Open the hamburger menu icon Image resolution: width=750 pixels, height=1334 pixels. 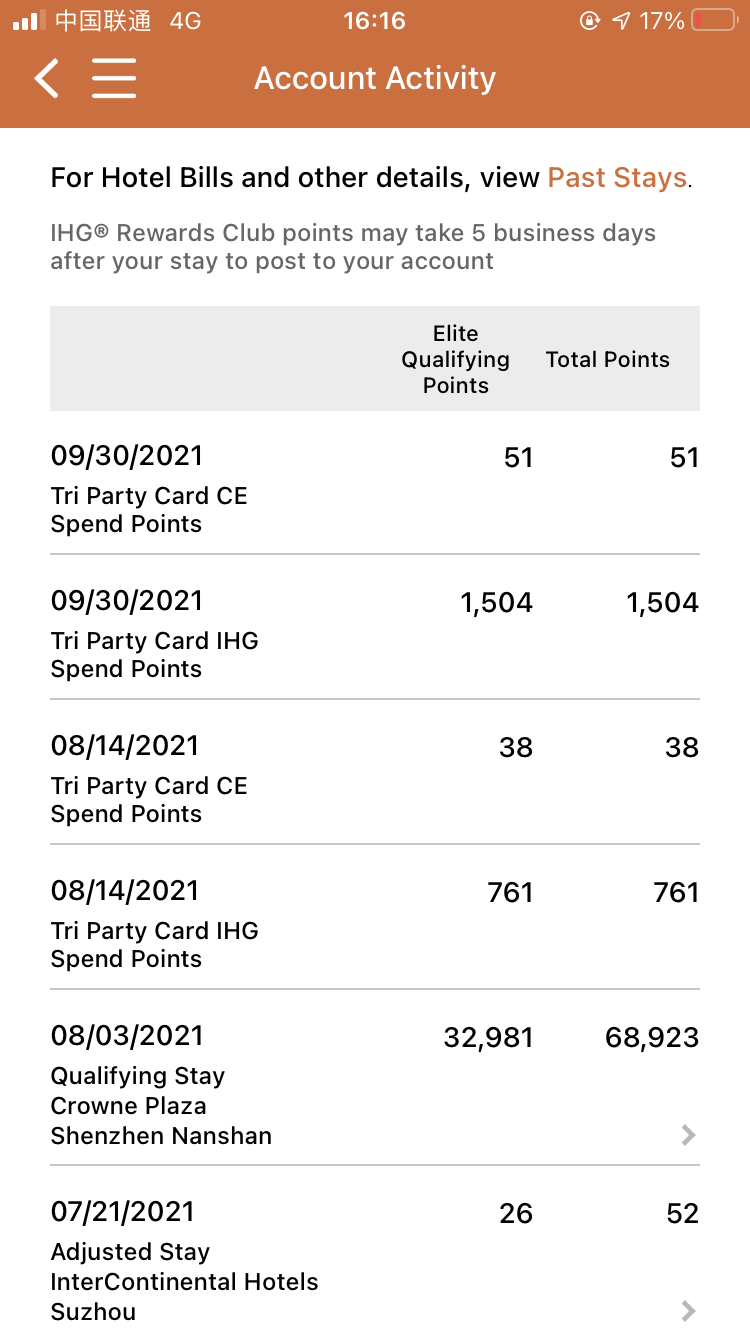point(114,78)
